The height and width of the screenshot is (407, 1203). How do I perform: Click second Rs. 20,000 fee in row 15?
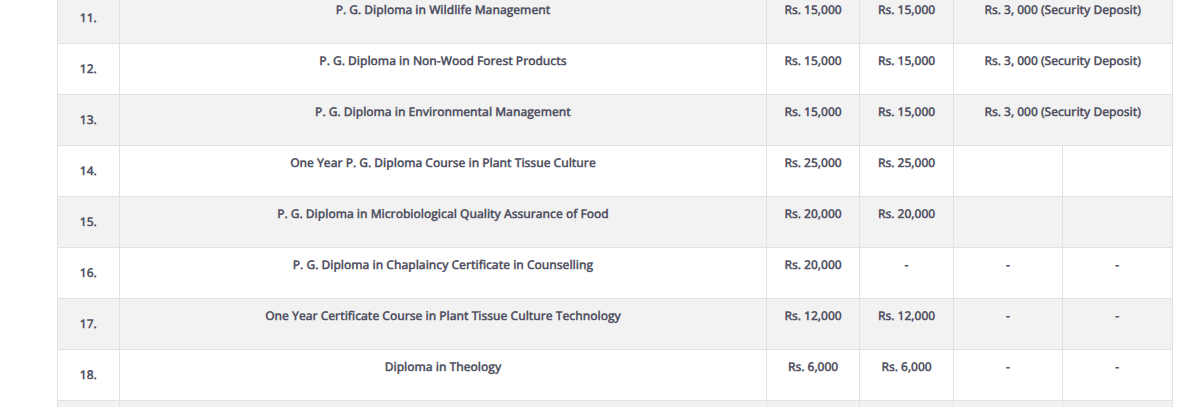pos(906,214)
